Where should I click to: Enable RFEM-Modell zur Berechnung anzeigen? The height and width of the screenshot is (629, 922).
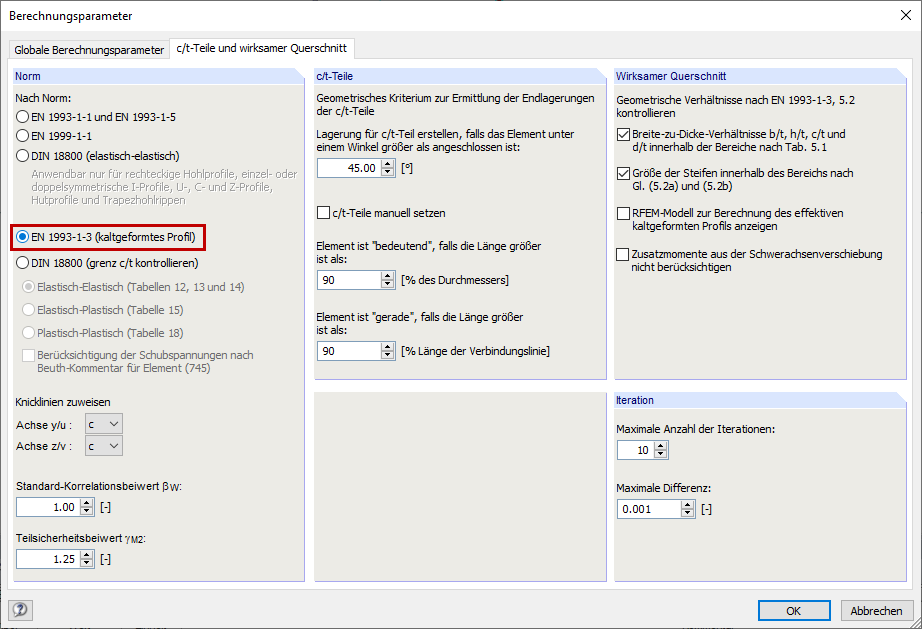coord(621,214)
